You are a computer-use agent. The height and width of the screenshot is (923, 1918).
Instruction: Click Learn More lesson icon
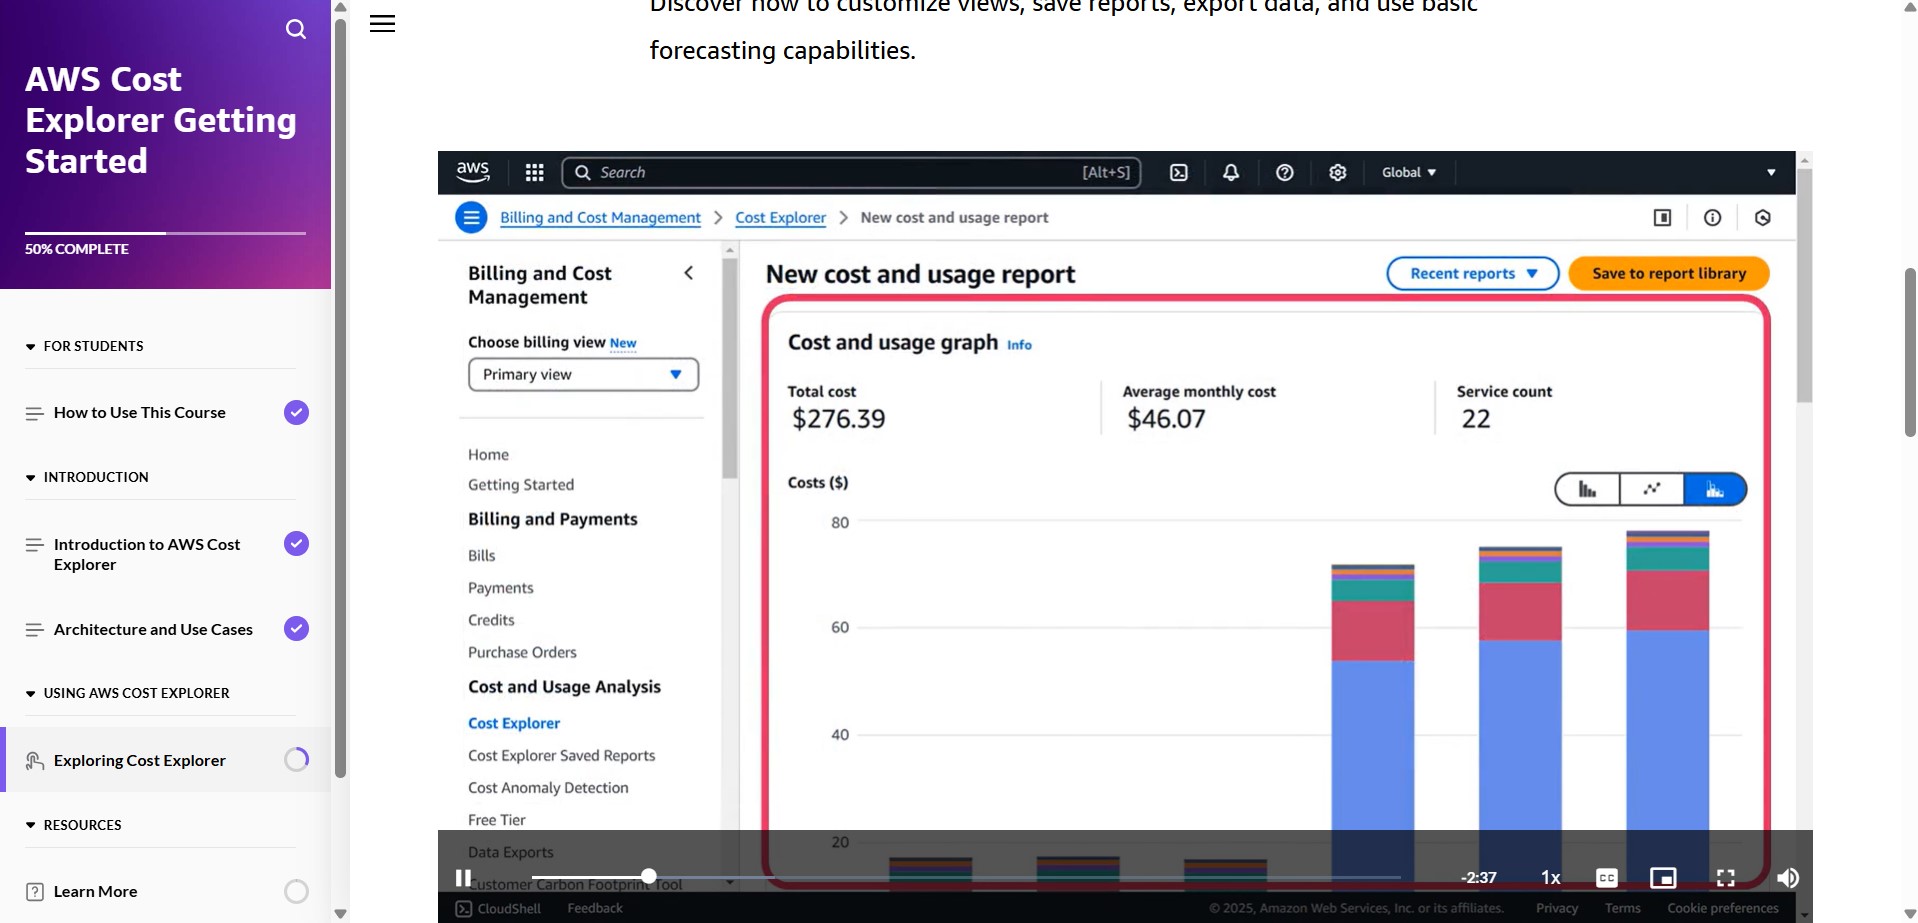pyautogui.click(x=34, y=892)
